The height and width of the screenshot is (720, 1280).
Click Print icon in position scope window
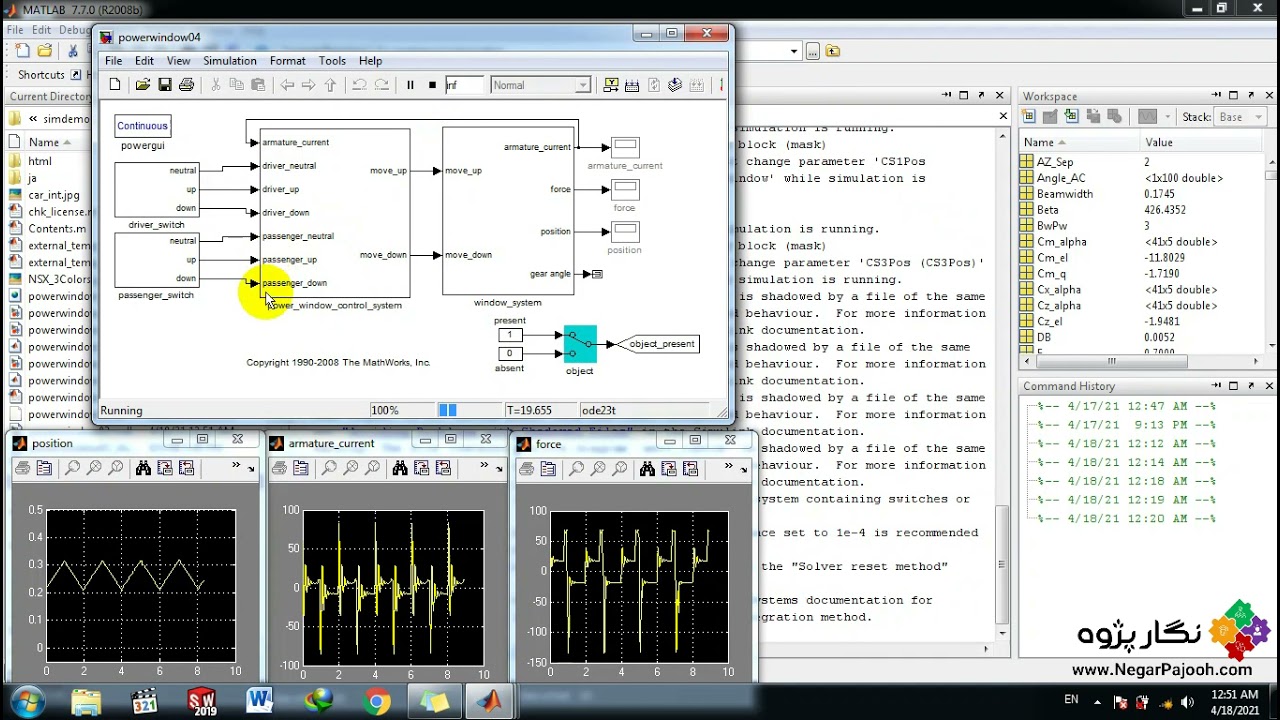click(x=23, y=468)
